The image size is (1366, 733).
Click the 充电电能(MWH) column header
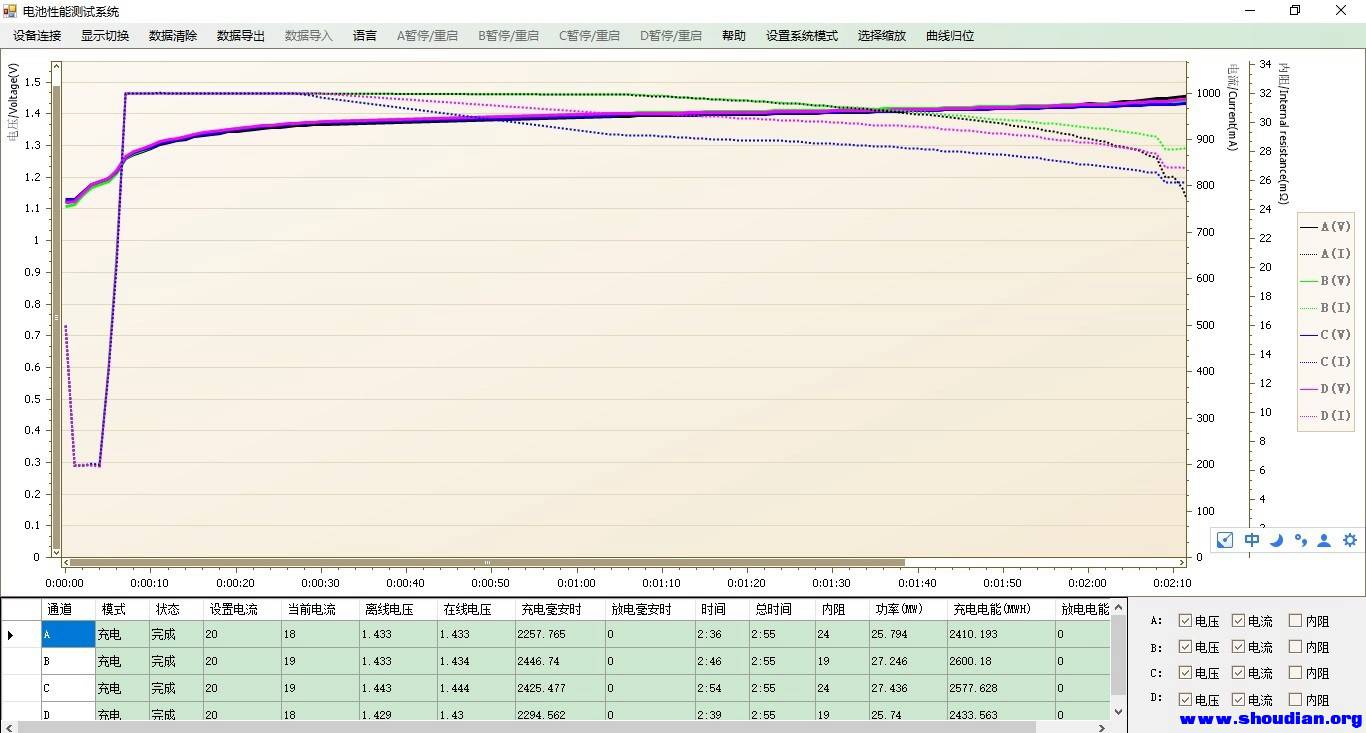click(1001, 609)
